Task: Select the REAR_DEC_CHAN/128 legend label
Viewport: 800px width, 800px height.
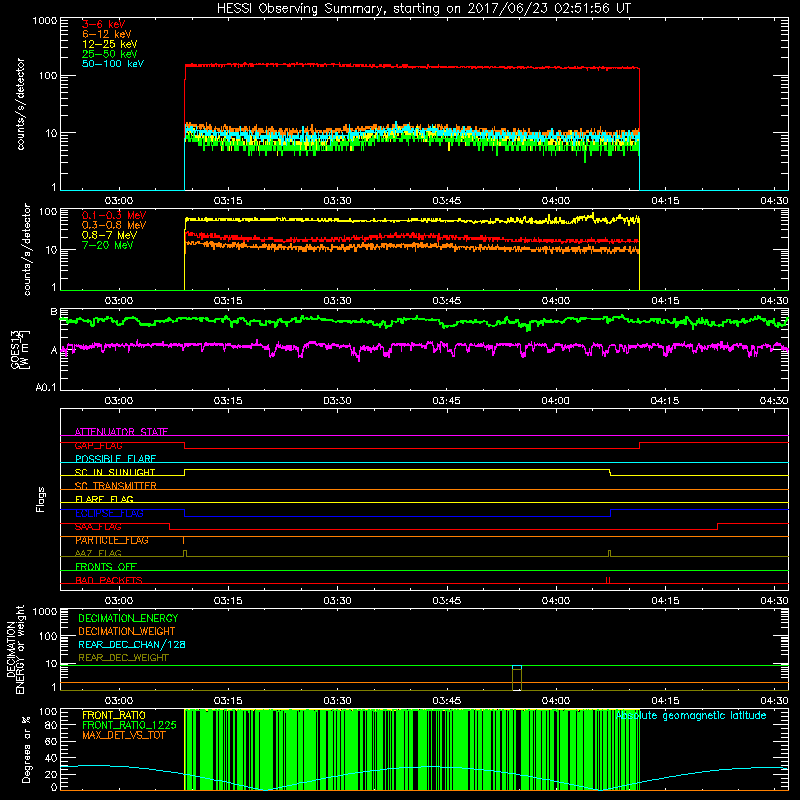Action: 132,644
